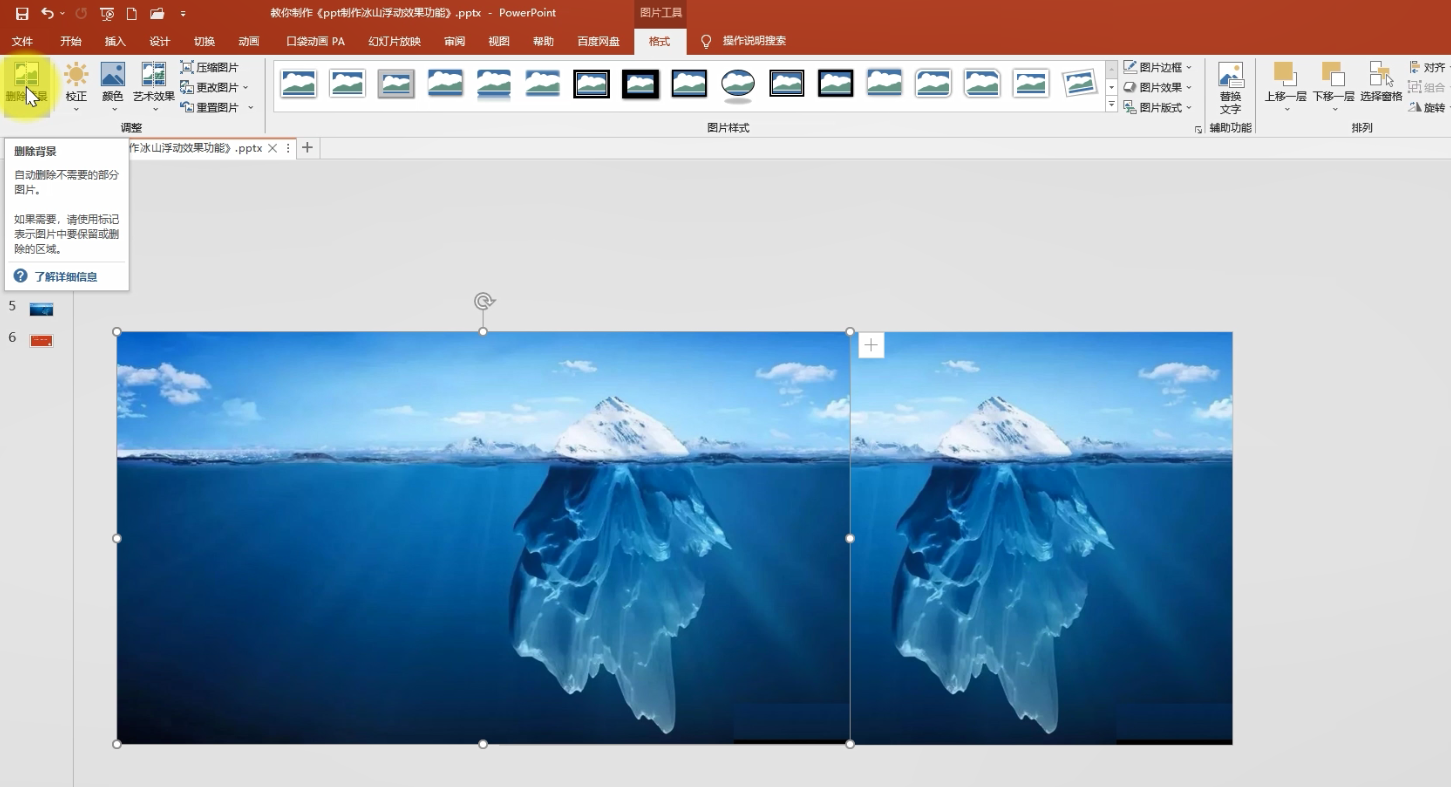
Task: Undo the last action
Action: [x=47, y=14]
